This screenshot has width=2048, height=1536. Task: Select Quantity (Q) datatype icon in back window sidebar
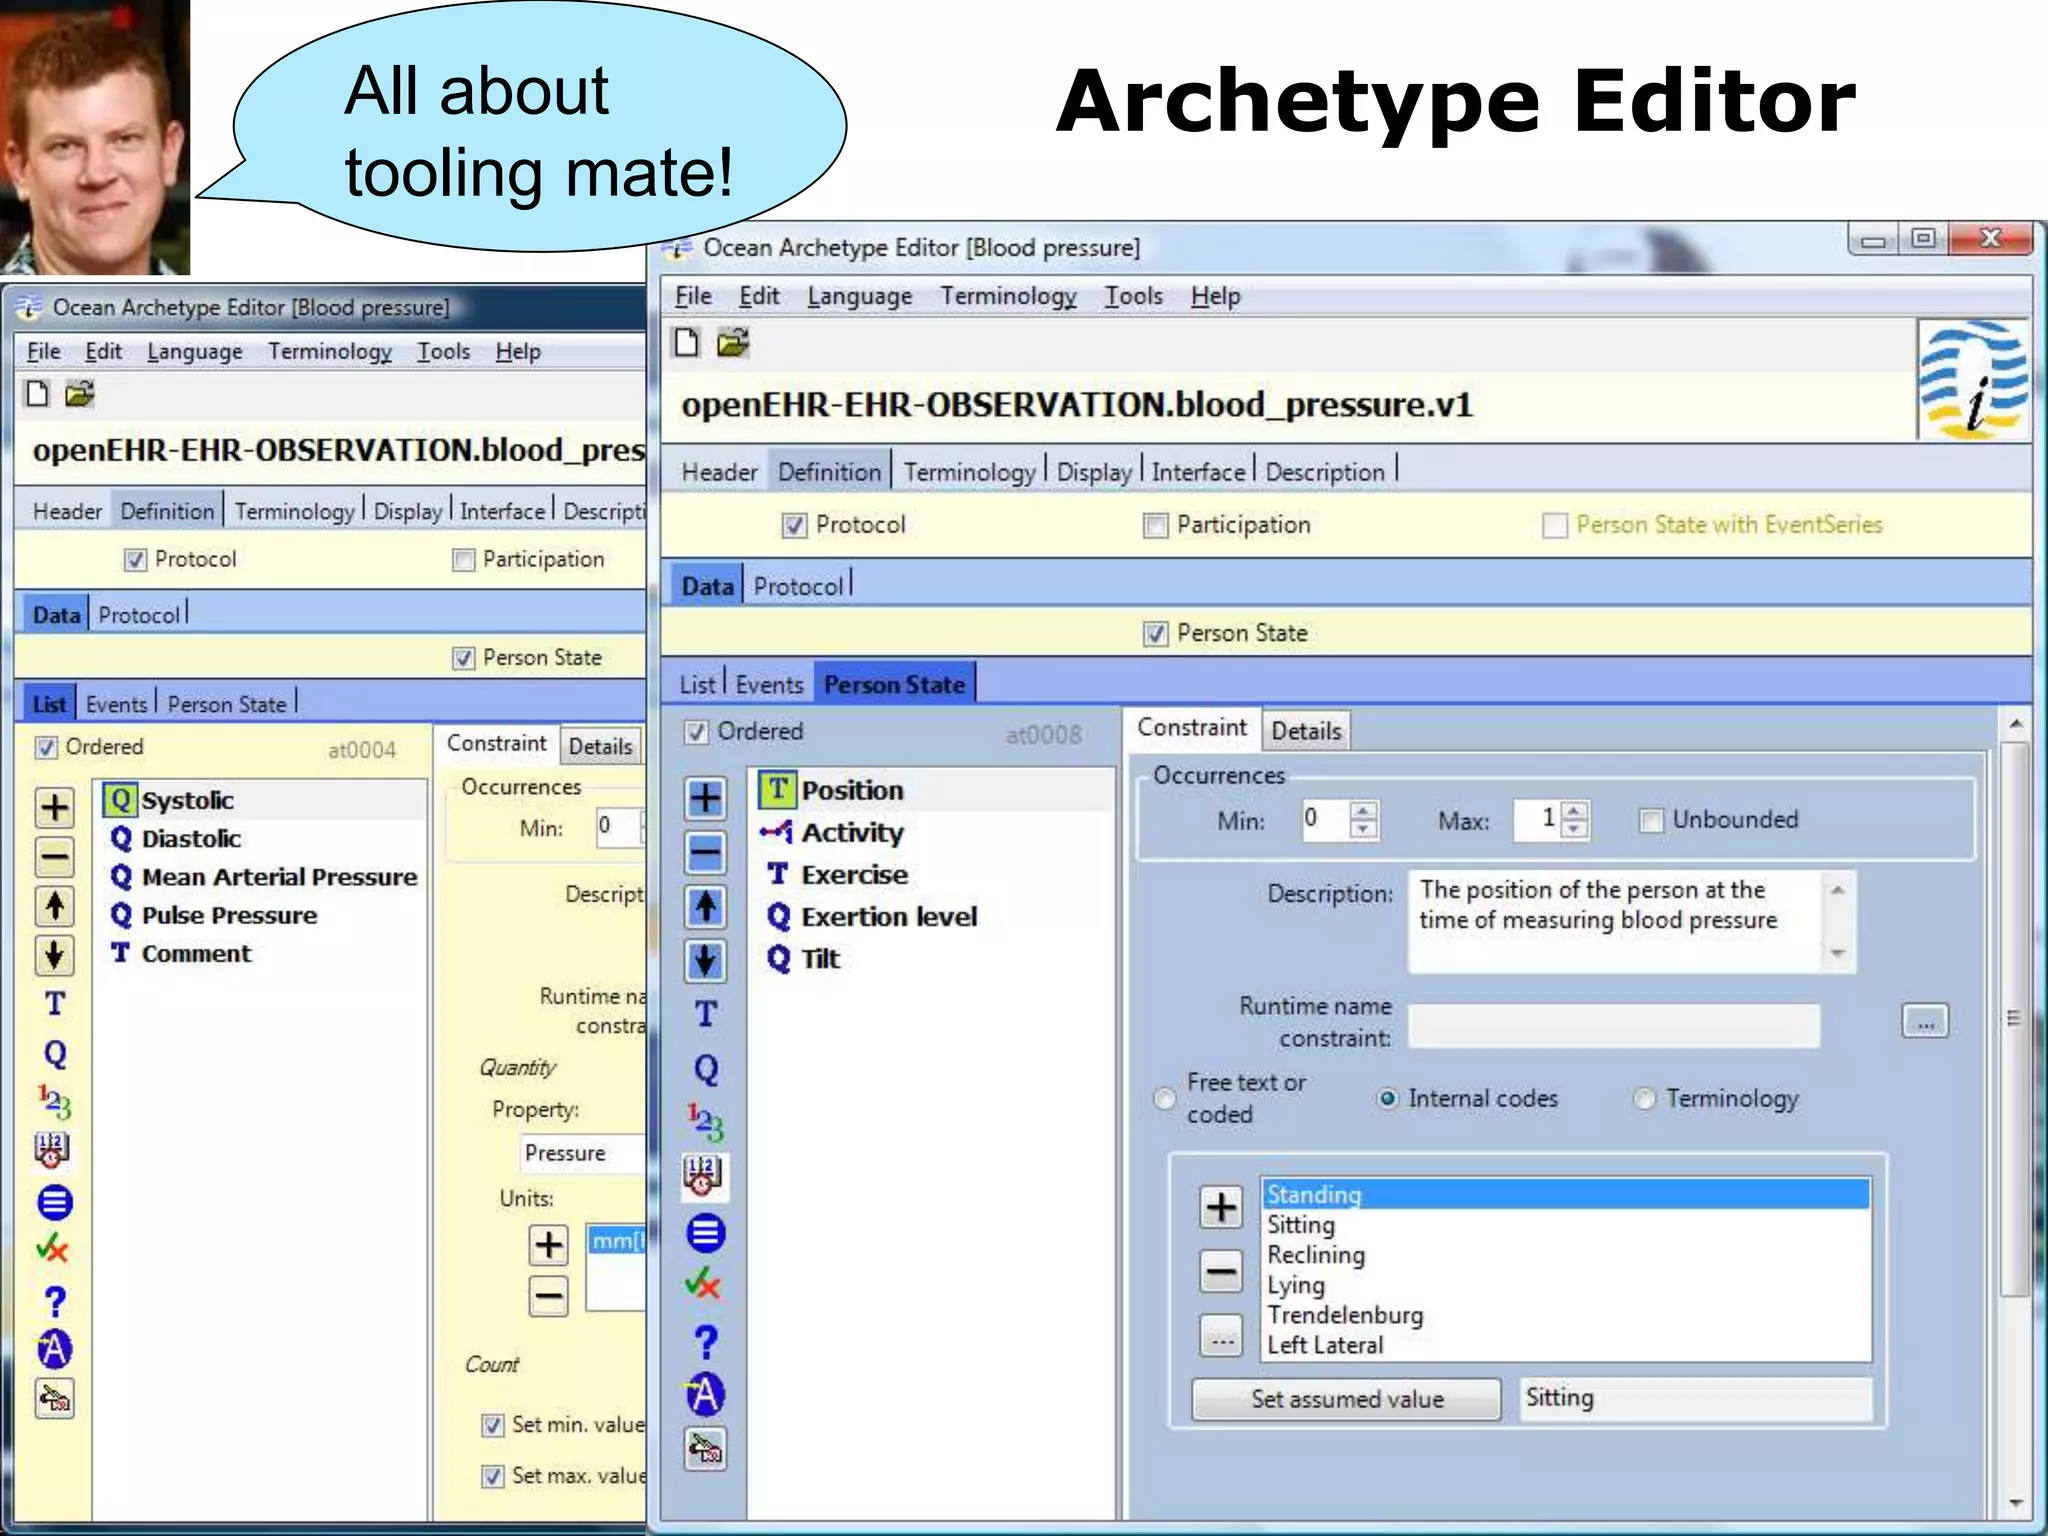(55, 1054)
